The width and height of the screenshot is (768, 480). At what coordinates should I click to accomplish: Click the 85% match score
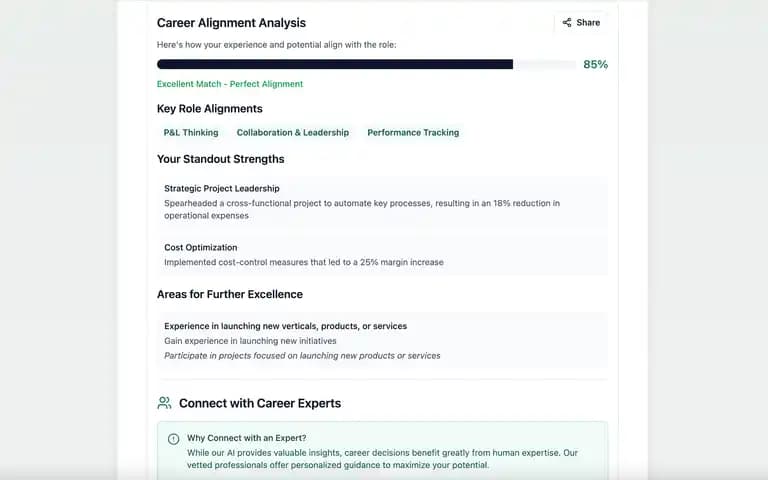pyautogui.click(x=595, y=65)
